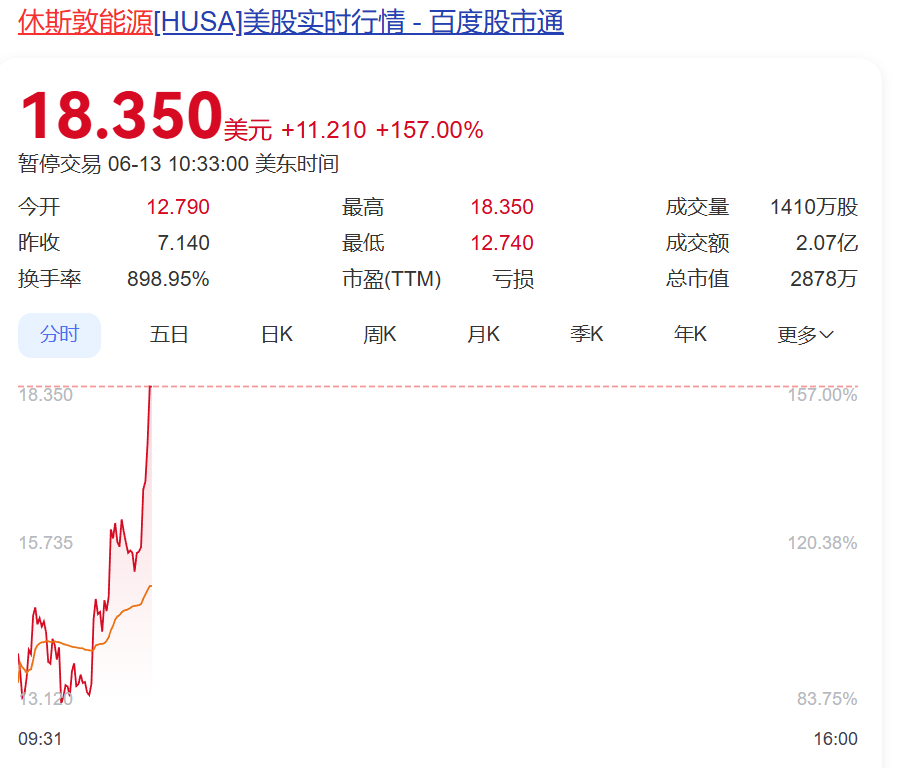
Task: Click the 15.735 chart axis label
Action: [x=46, y=543]
